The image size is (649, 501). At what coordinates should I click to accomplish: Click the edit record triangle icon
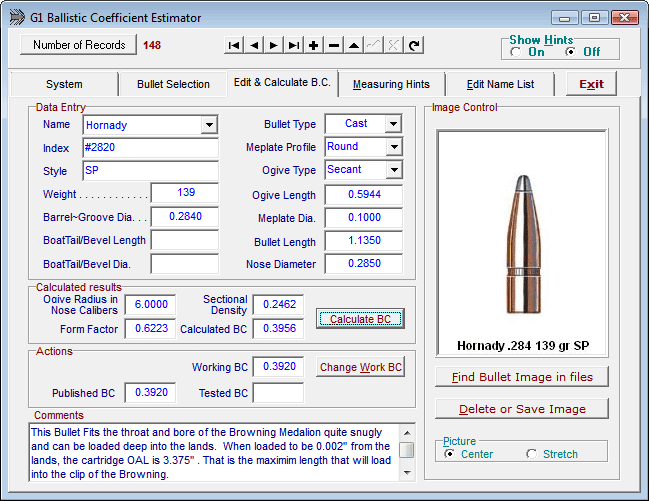click(x=353, y=45)
